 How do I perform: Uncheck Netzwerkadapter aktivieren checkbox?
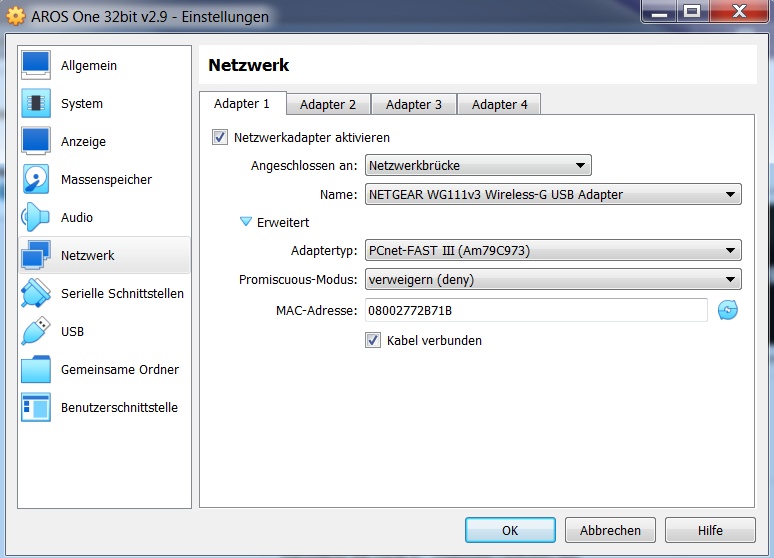[x=220, y=138]
